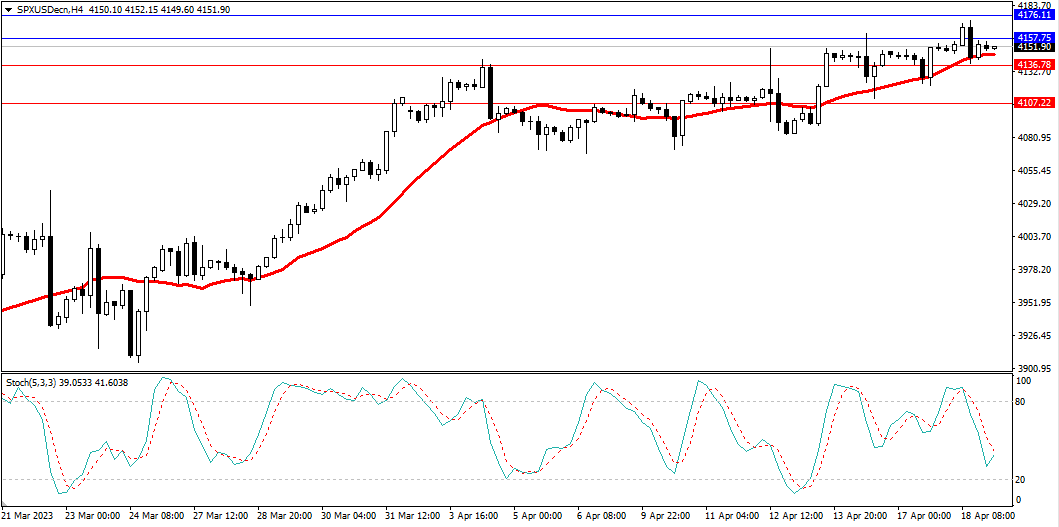Click the 28 Mar 20:00 time label

coord(284,516)
